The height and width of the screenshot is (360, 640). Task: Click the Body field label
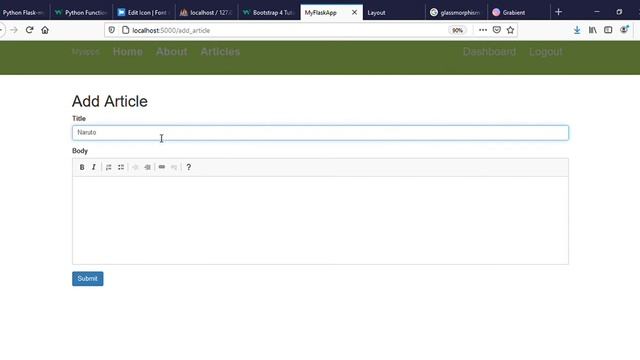pyautogui.click(x=80, y=151)
